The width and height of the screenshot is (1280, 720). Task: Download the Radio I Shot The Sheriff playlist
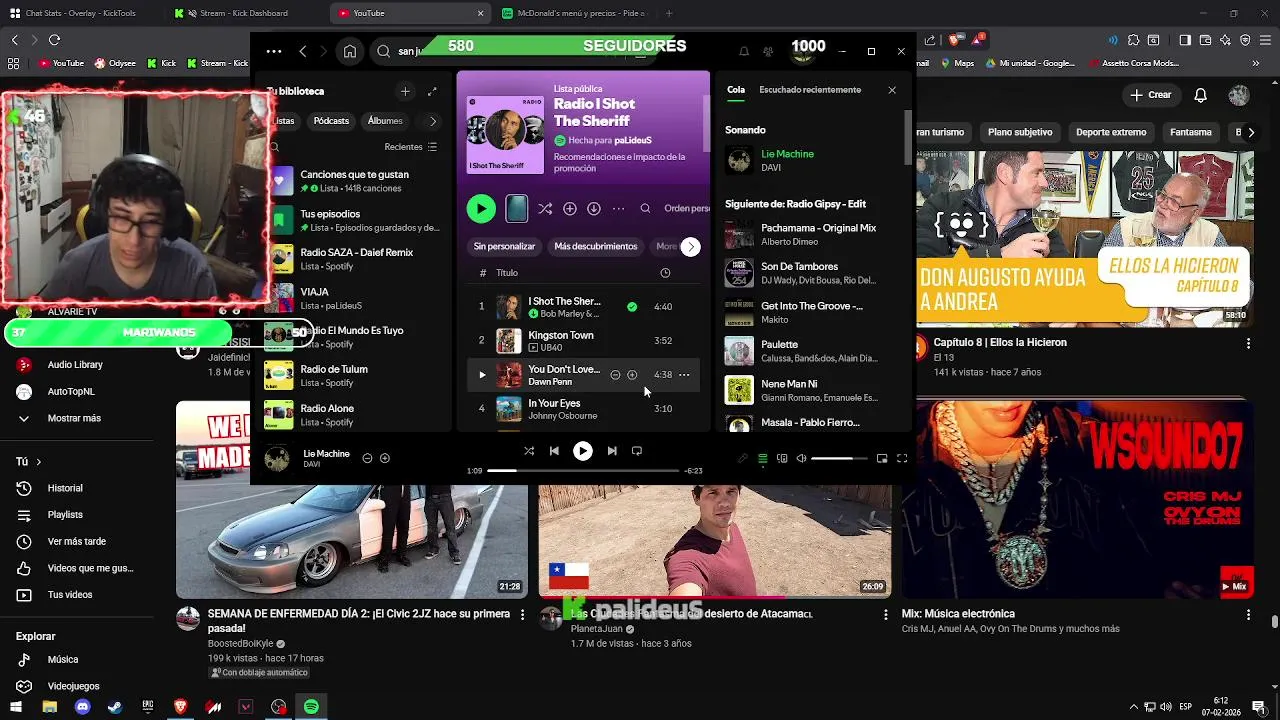tap(594, 209)
